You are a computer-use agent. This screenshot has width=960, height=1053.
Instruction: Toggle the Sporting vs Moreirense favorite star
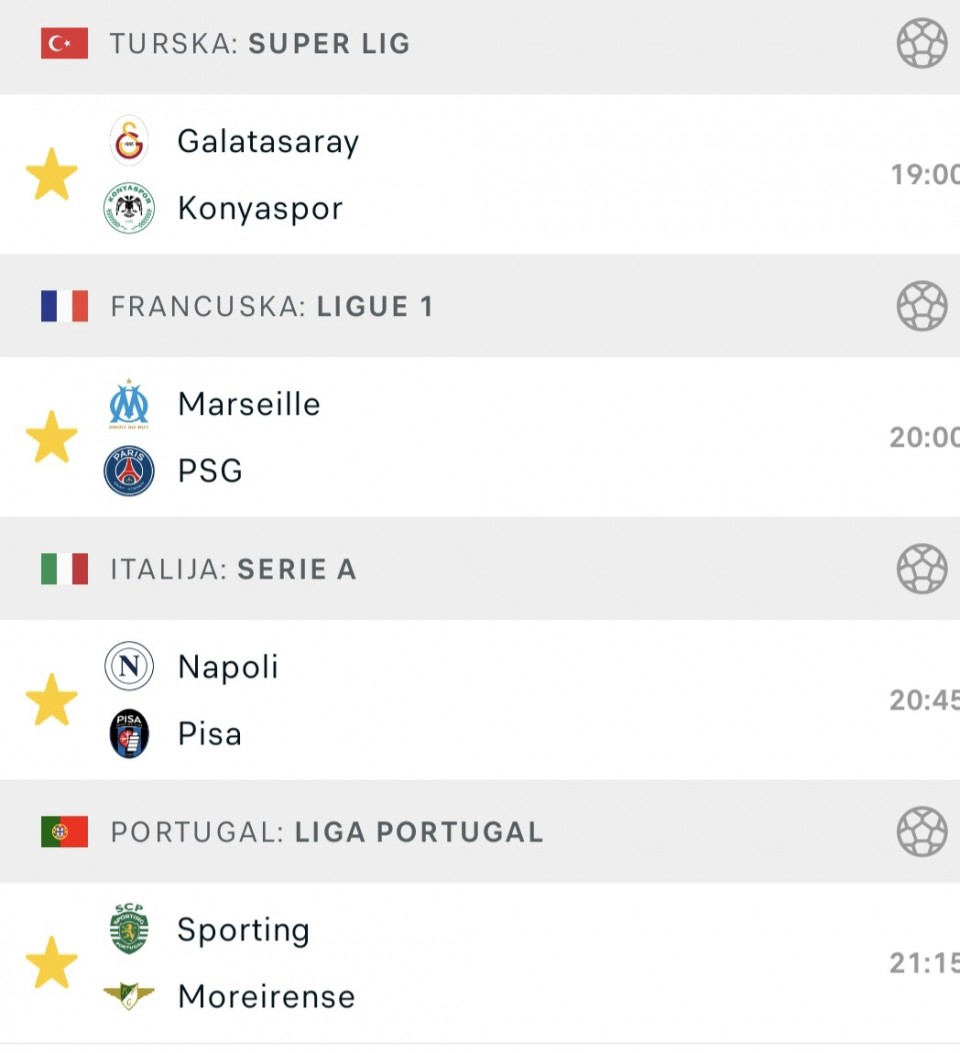[52, 963]
